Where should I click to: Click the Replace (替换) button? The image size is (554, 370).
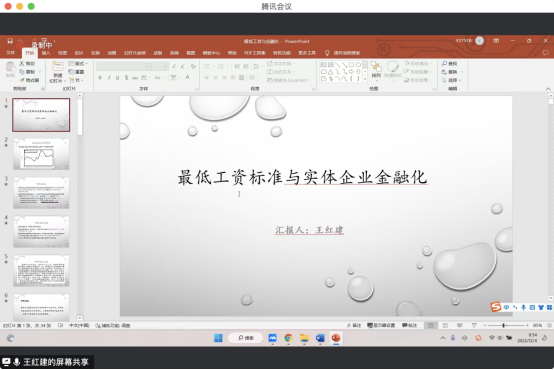452,72
